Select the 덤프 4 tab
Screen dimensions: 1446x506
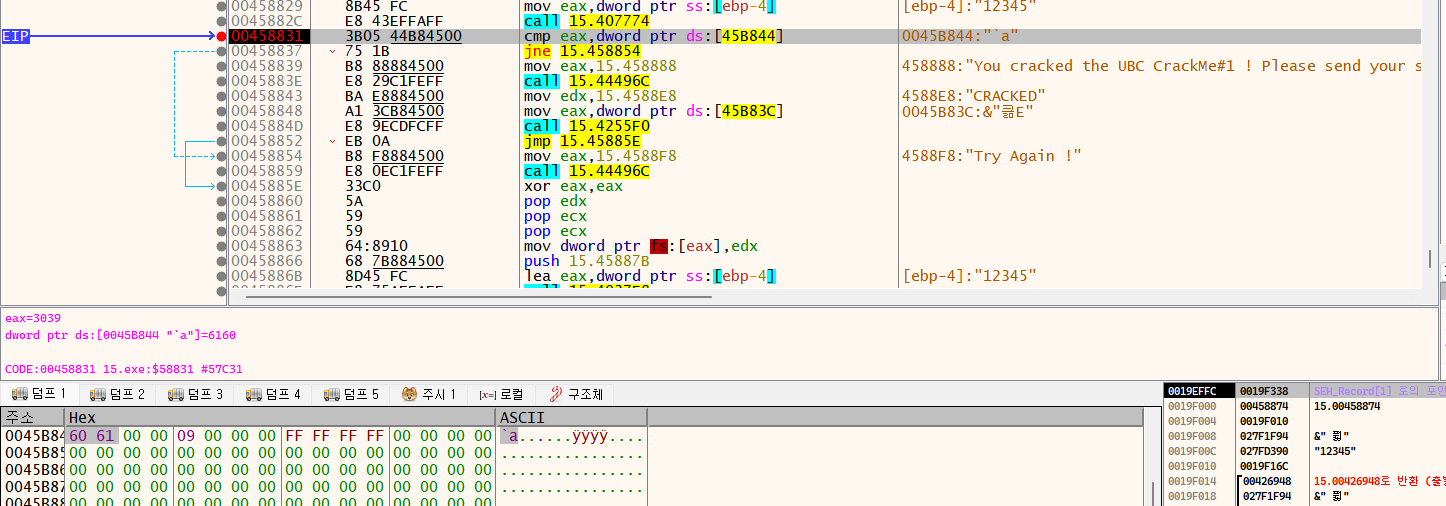(274, 394)
